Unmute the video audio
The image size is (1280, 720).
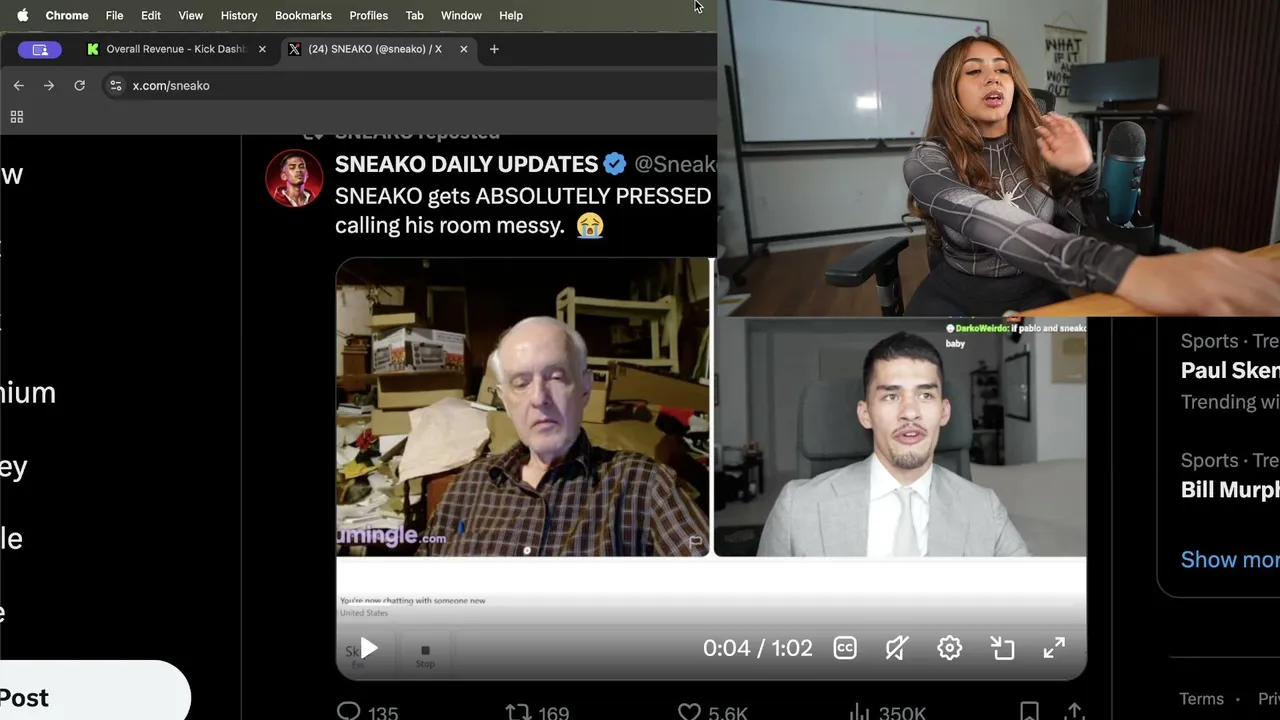point(897,648)
